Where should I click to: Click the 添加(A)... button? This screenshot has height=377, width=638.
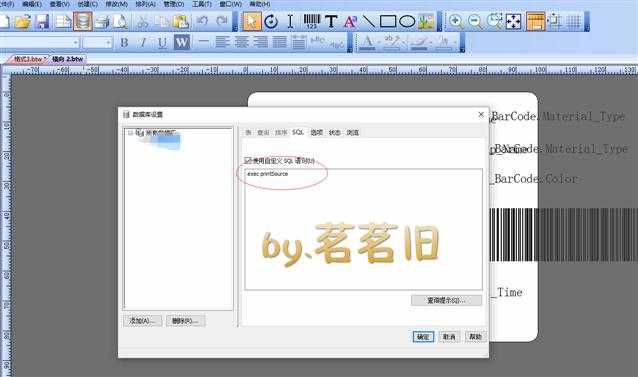[x=142, y=321]
